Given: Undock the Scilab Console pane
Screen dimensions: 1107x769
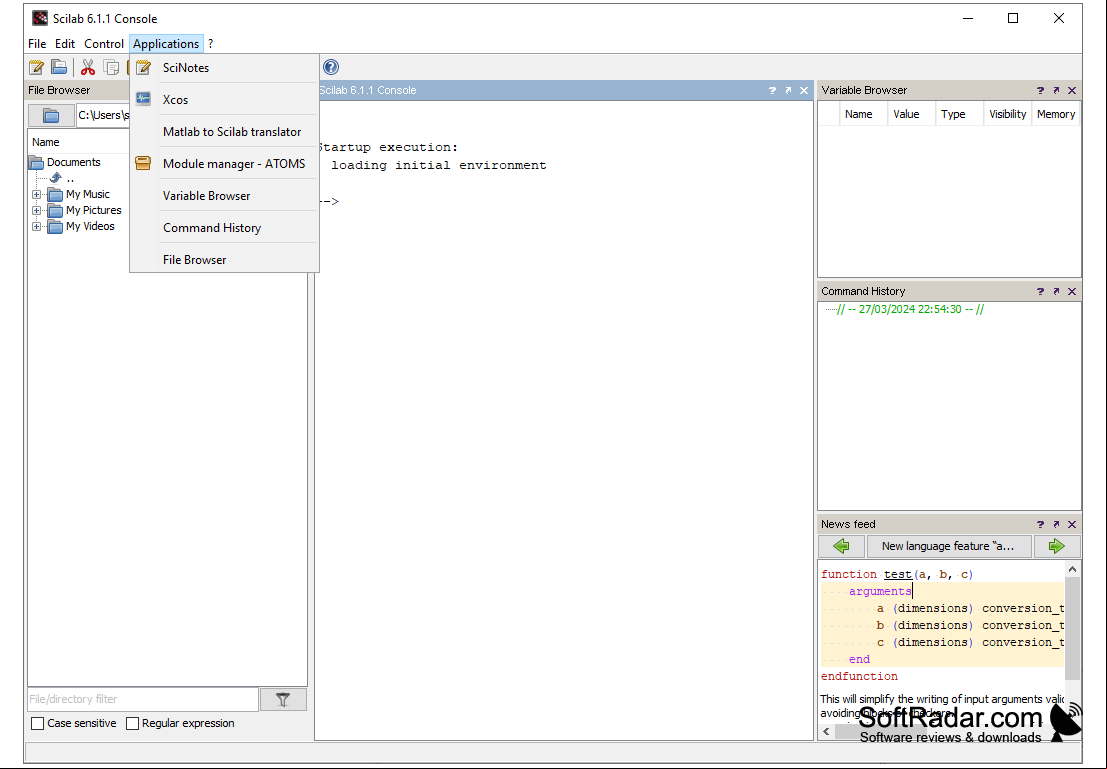Looking at the screenshot, I should point(788,90).
